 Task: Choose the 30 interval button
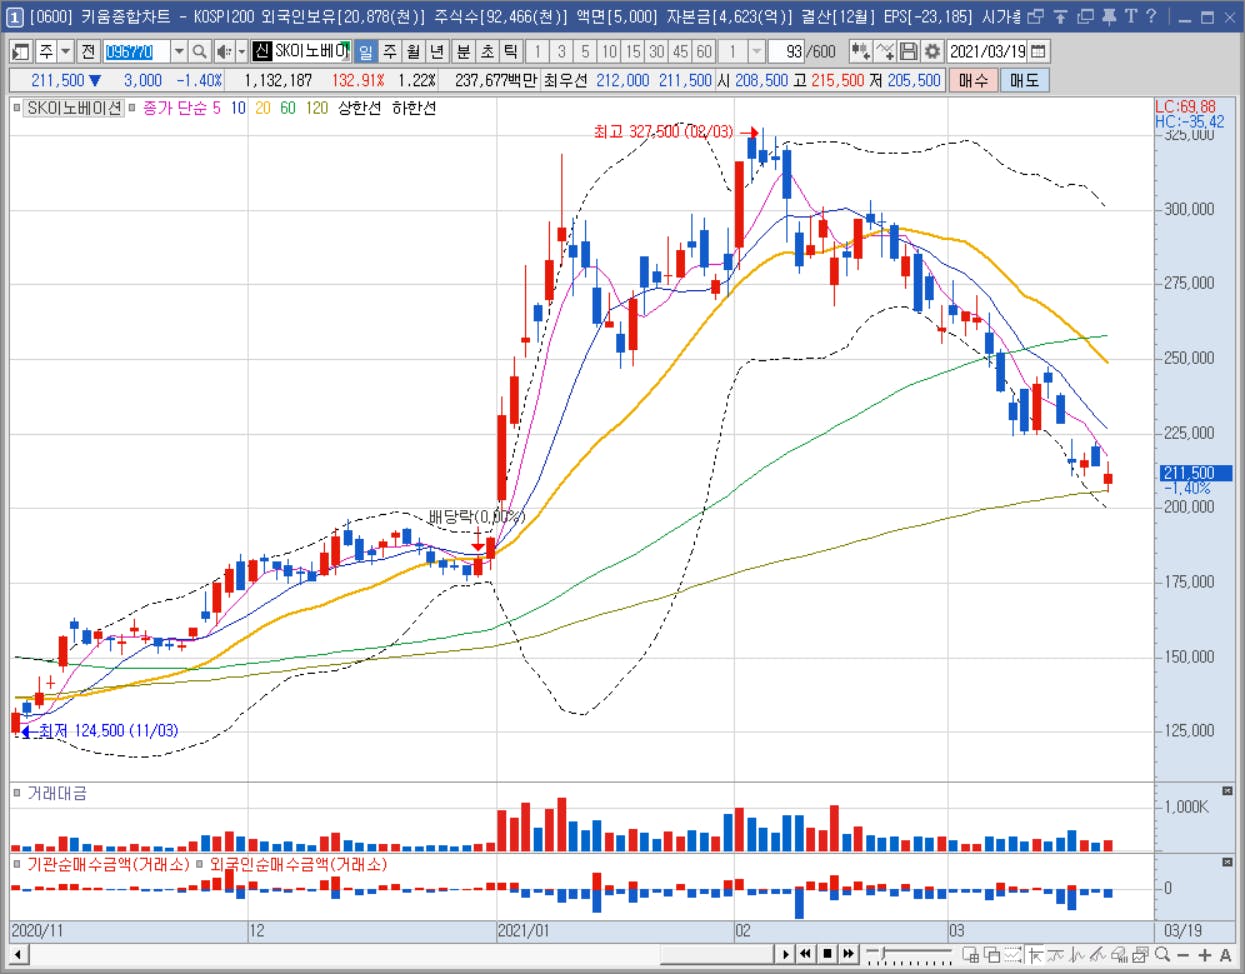[656, 51]
